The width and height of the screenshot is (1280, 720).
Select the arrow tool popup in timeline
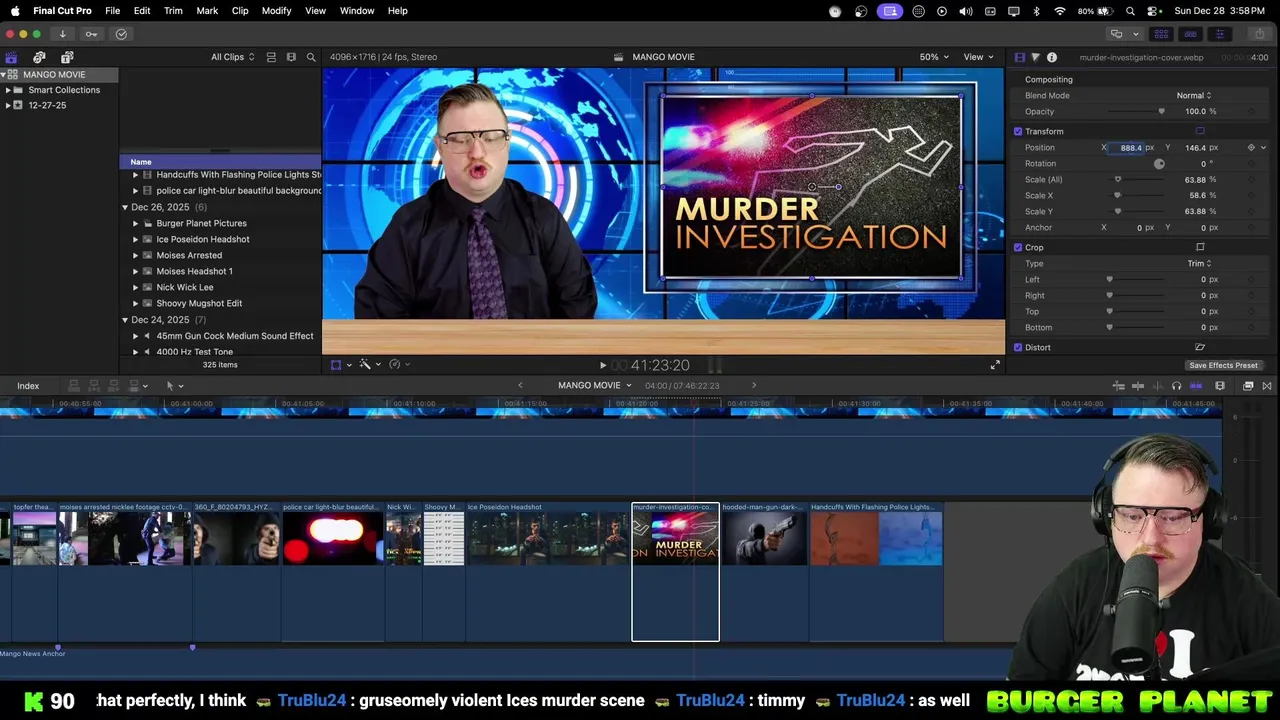tap(174, 386)
